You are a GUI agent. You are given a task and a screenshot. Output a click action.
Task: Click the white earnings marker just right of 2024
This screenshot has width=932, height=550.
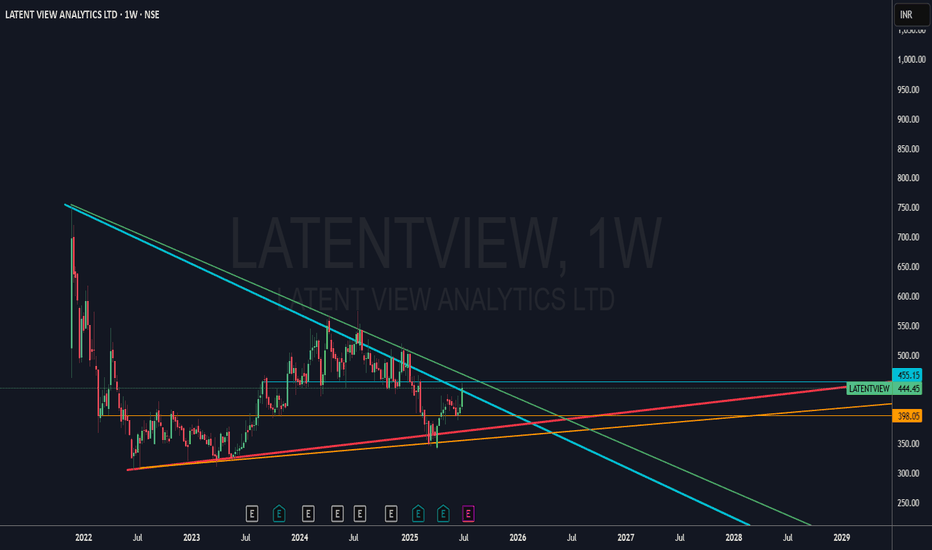pos(308,513)
